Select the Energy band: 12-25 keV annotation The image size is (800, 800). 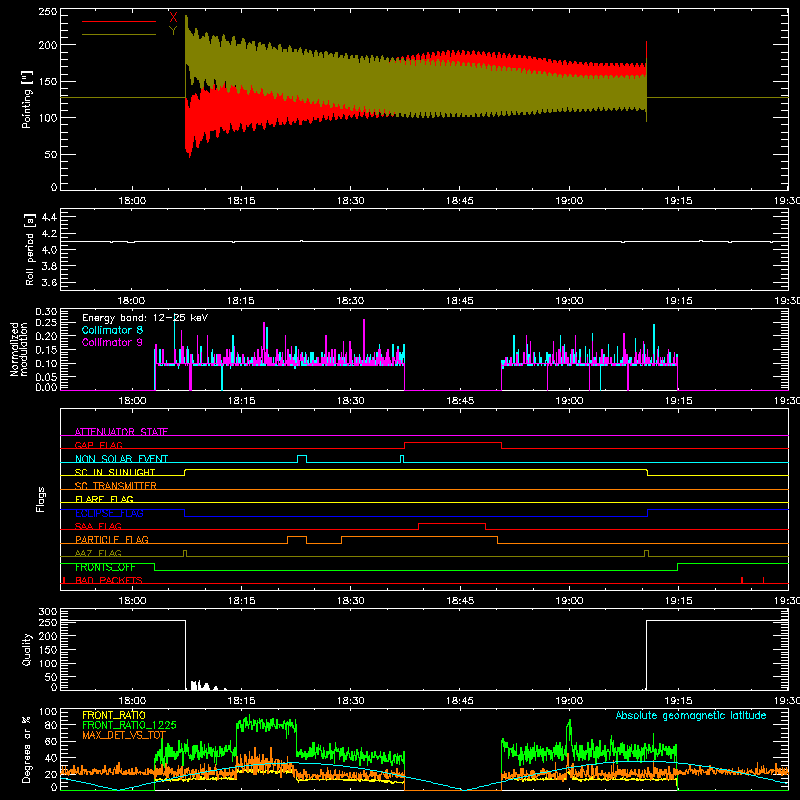145,318
